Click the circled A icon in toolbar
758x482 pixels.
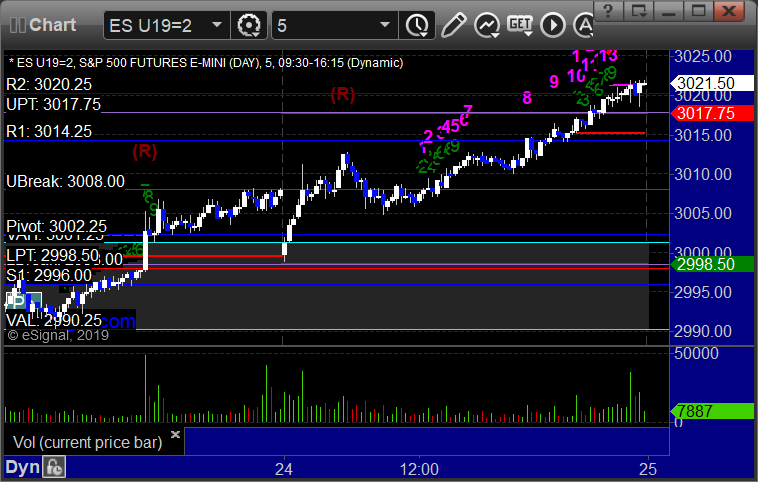[x=583, y=25]
